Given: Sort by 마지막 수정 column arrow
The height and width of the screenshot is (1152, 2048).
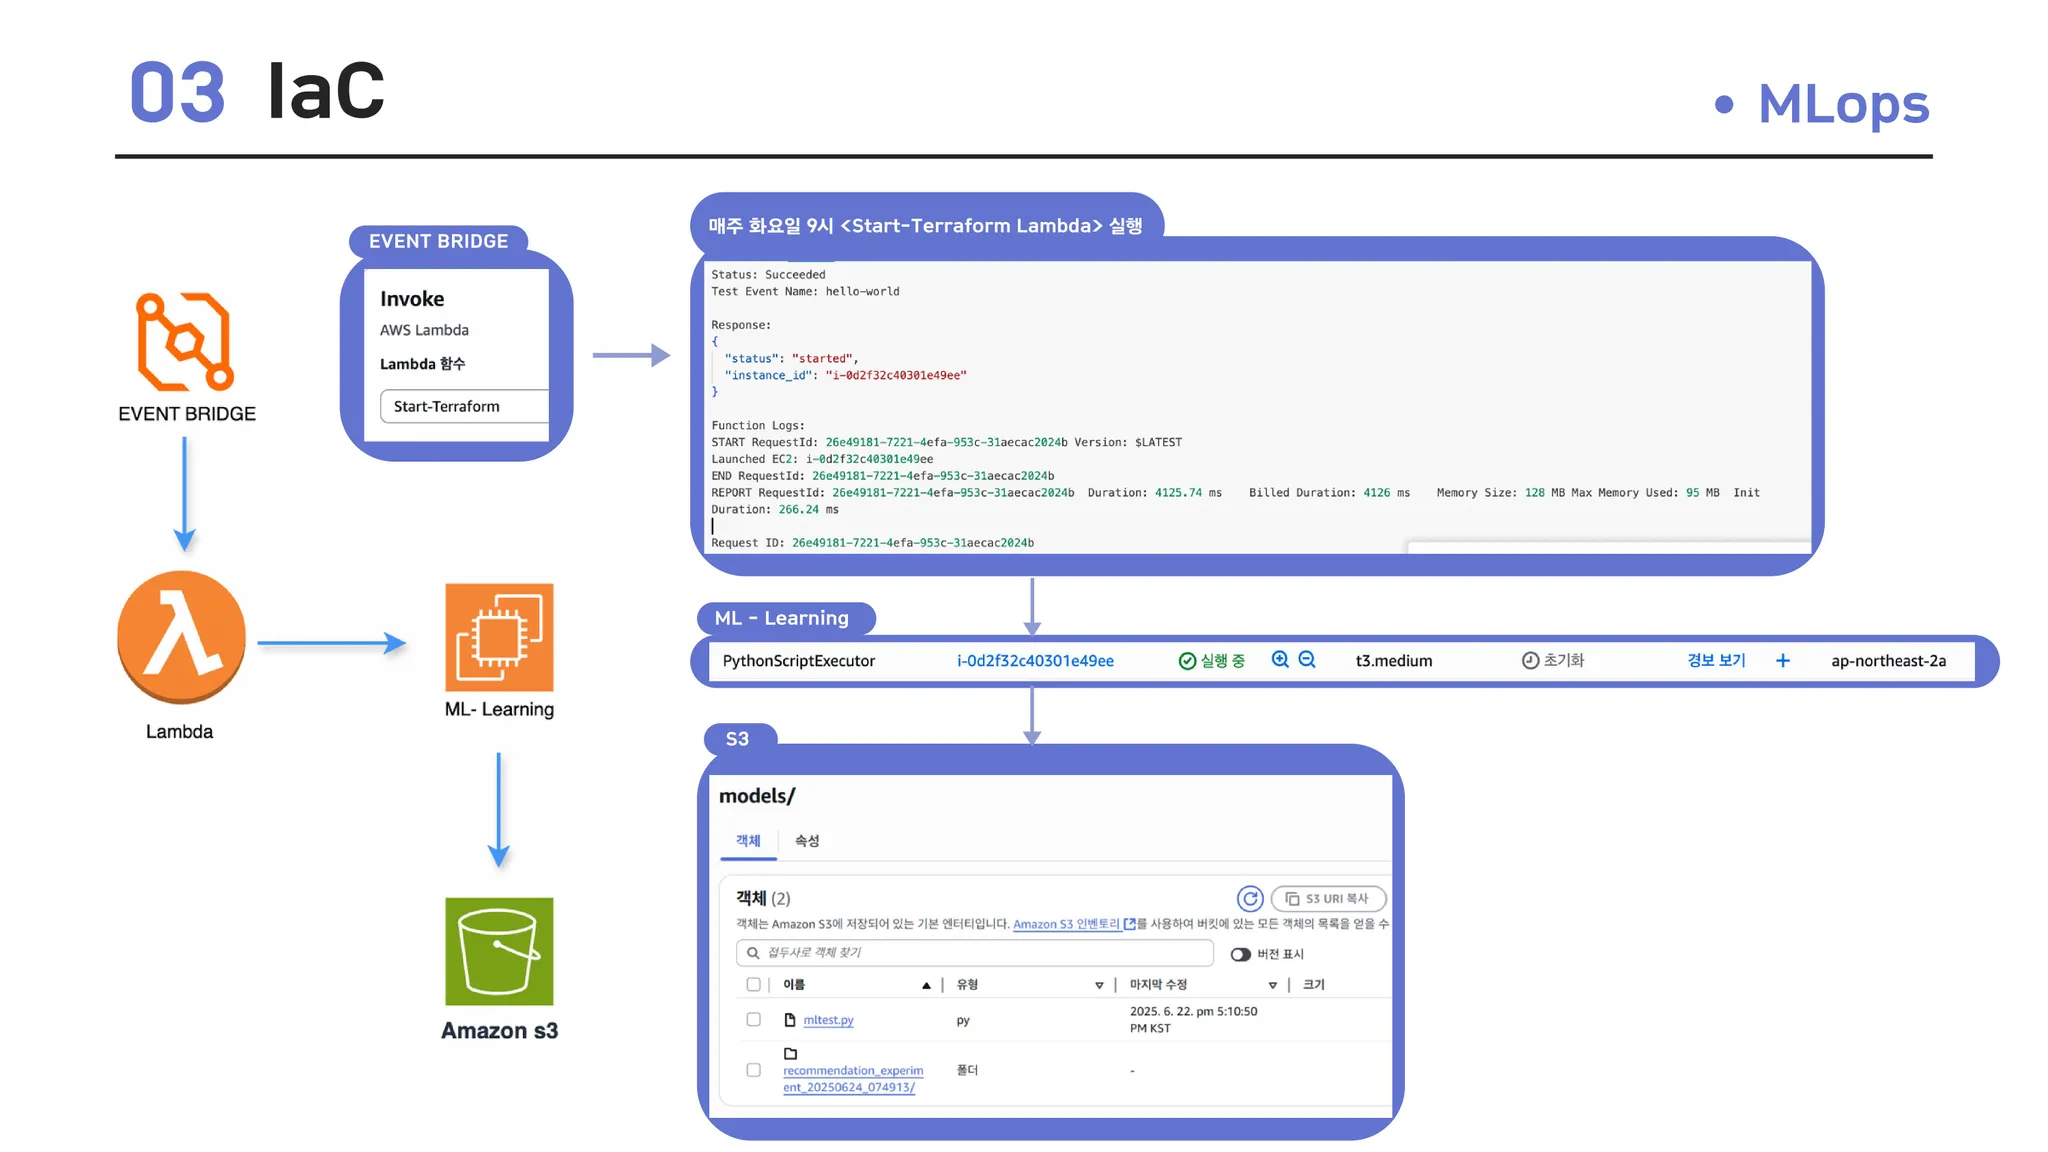Looking at the screenshot, I should click(x=1272, y=985).
